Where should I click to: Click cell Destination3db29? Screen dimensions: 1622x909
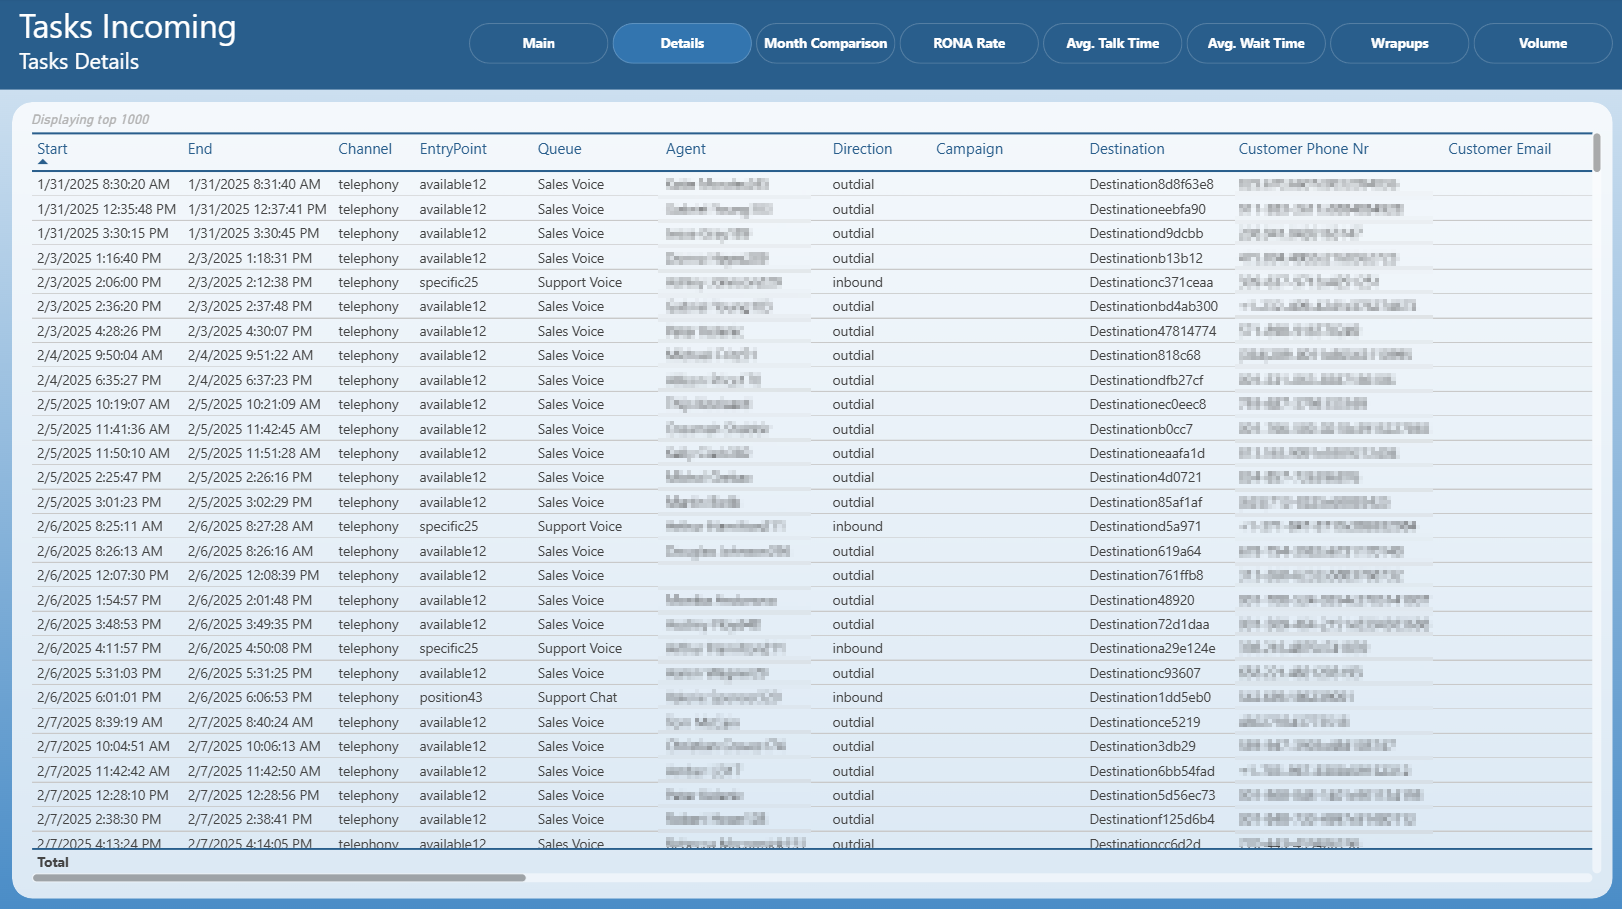(1142, 747)
